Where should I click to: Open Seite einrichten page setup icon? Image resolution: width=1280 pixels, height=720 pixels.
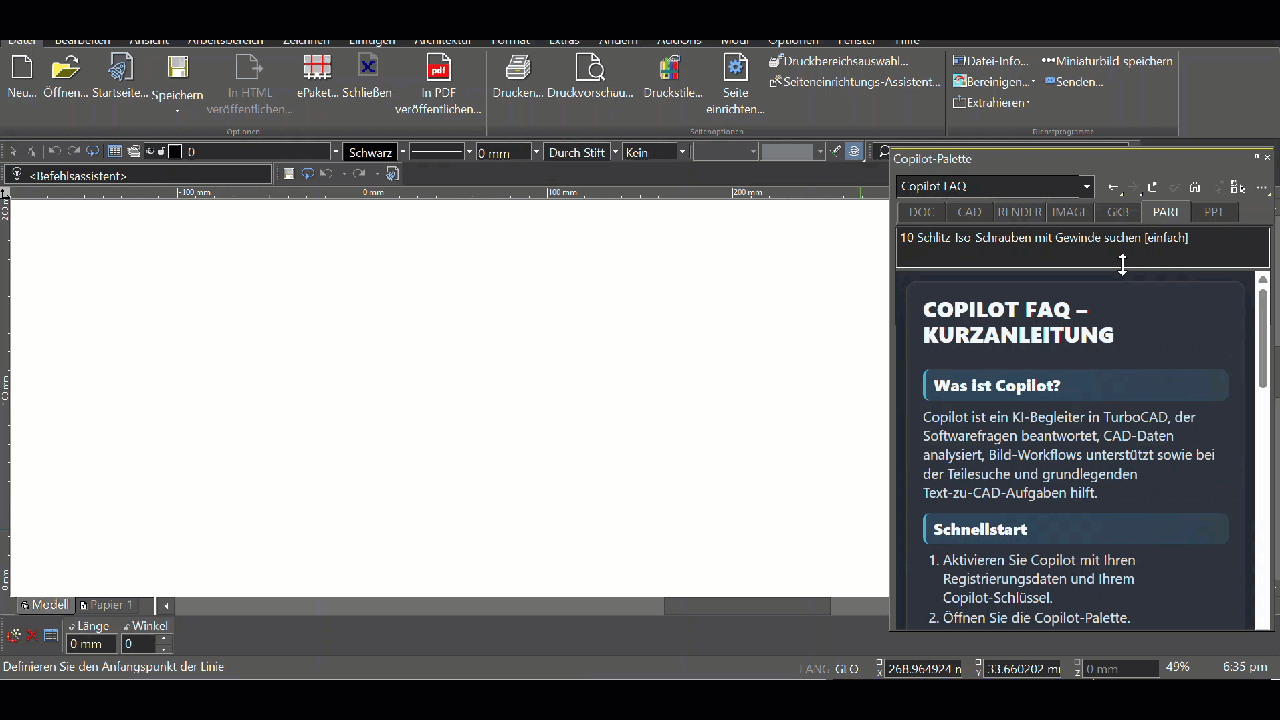click(735, 68)
